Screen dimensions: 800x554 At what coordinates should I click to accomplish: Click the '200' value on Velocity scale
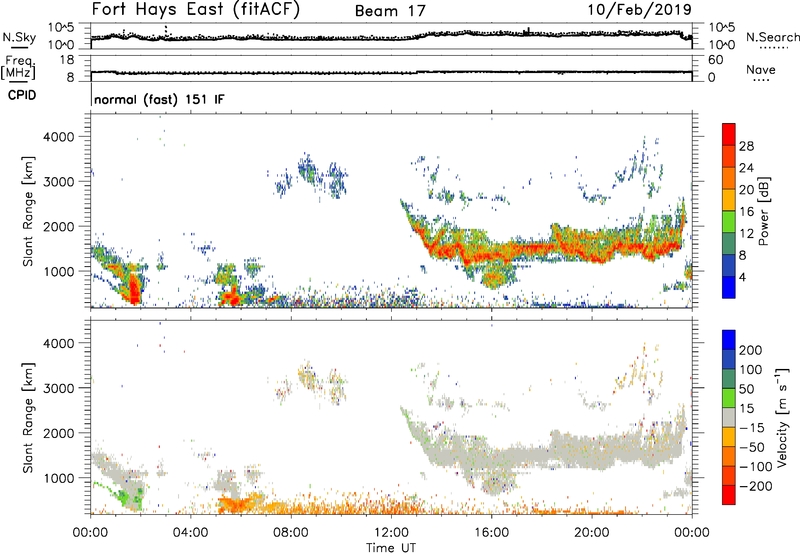tap(751, 350)
